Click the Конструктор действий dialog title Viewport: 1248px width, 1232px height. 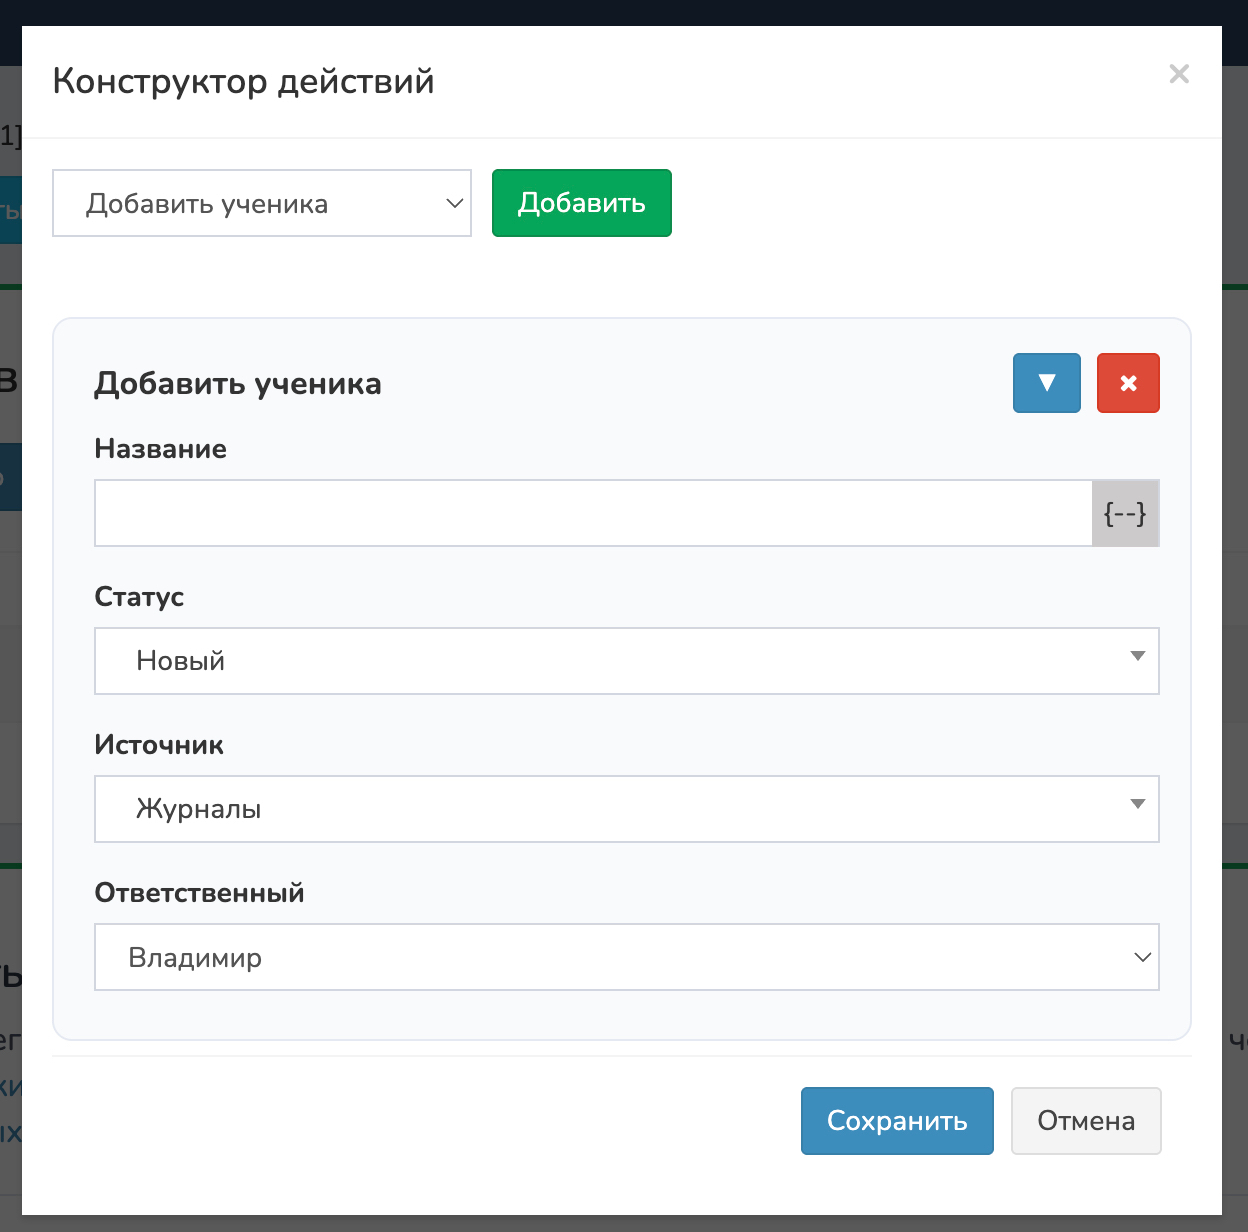[243, 81]
